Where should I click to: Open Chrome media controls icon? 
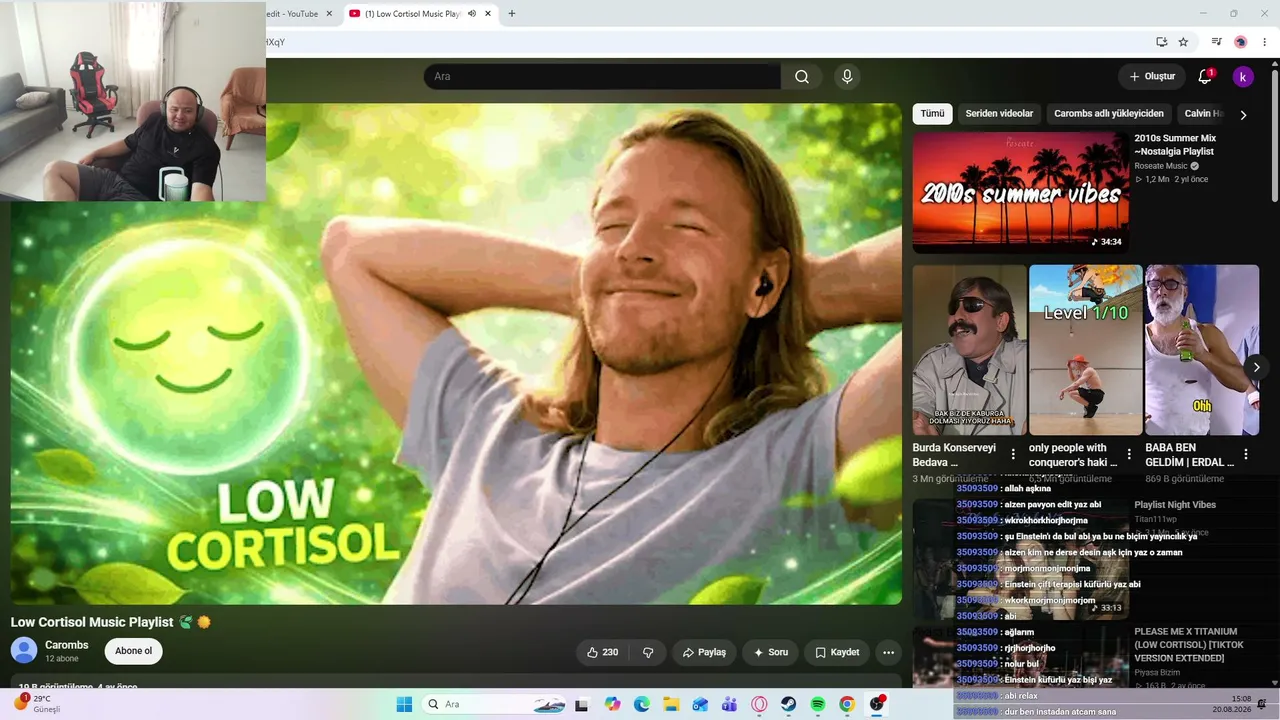(x=1216, y=42)
